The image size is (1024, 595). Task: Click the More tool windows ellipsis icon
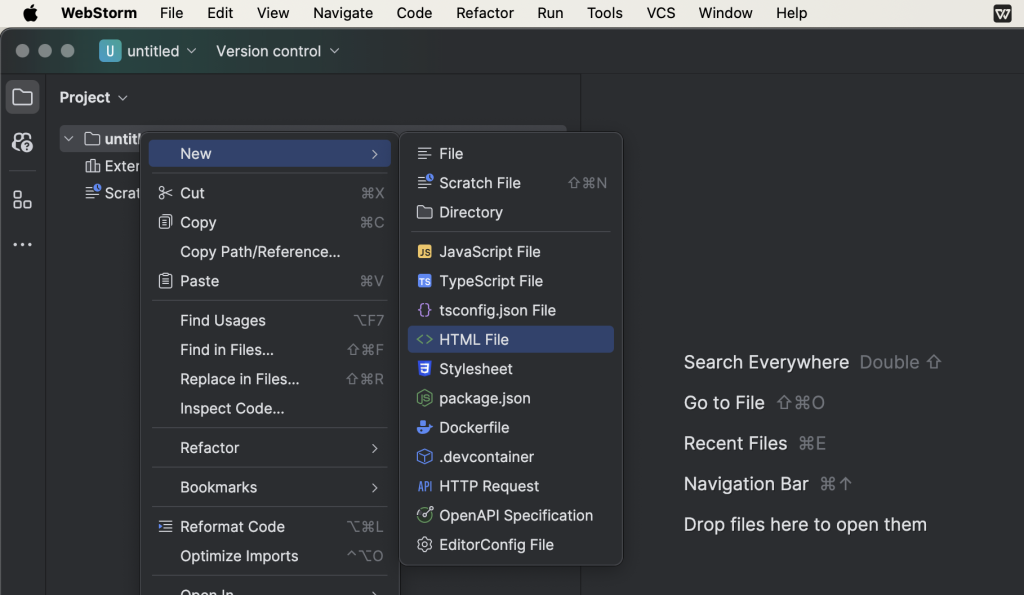22,245
